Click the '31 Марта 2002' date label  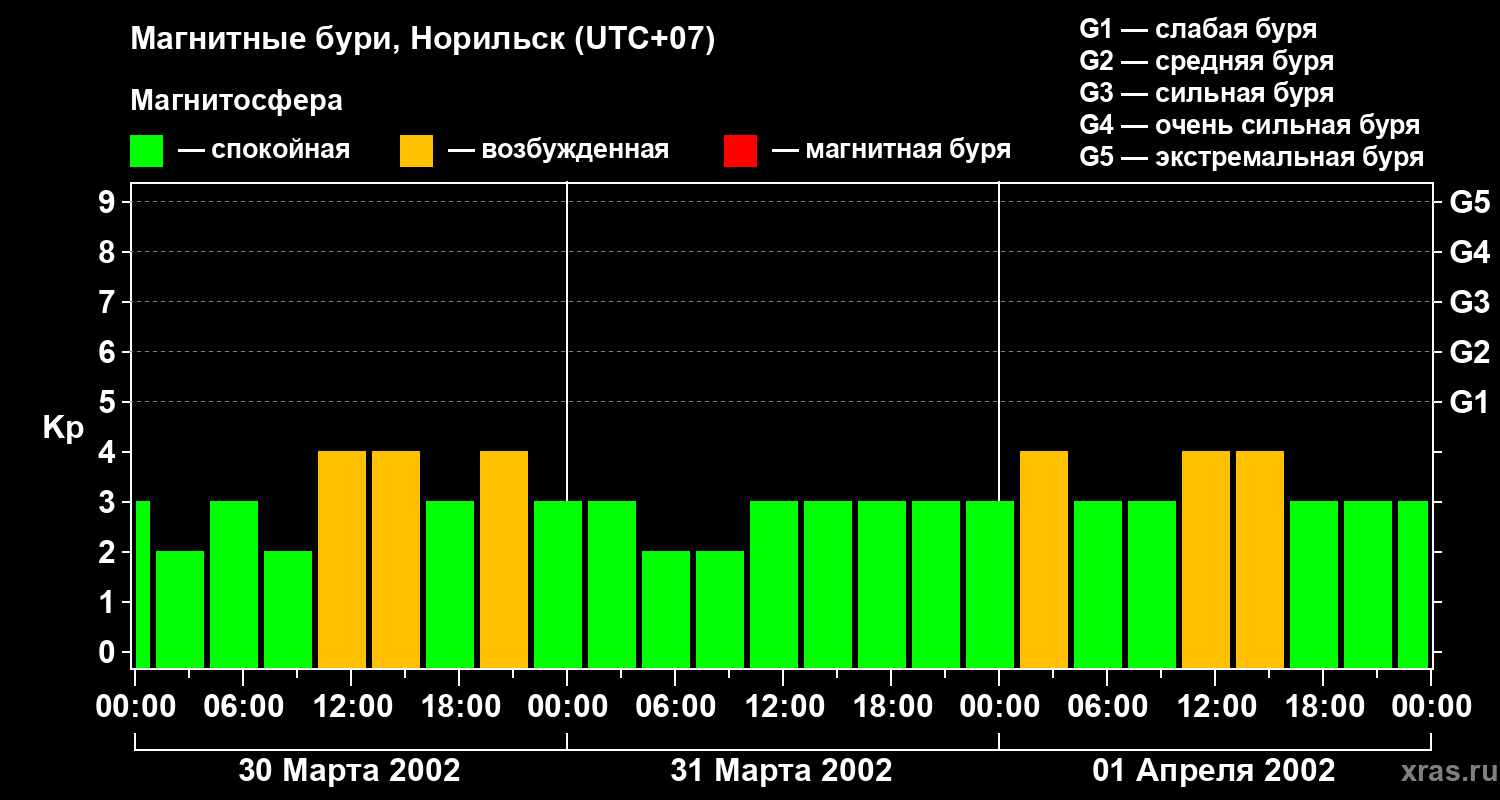pos(781,770)
